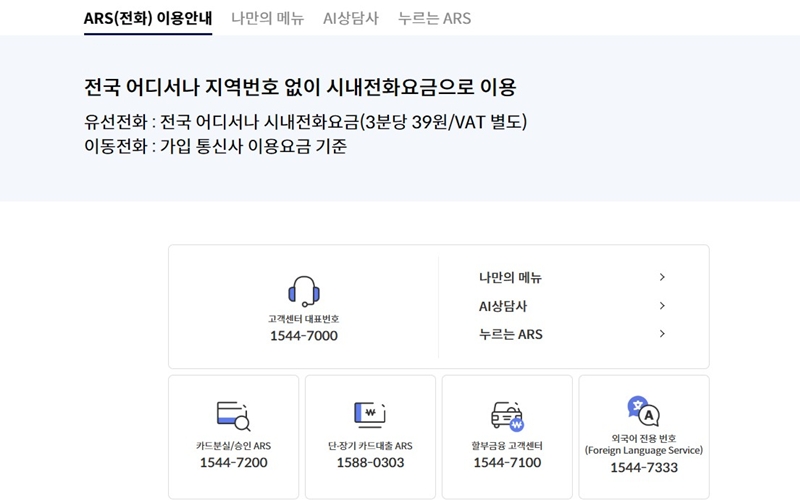Click the car installment finance icon
The width and height of the screenshot is (800, 500).
tap(507, 416)
